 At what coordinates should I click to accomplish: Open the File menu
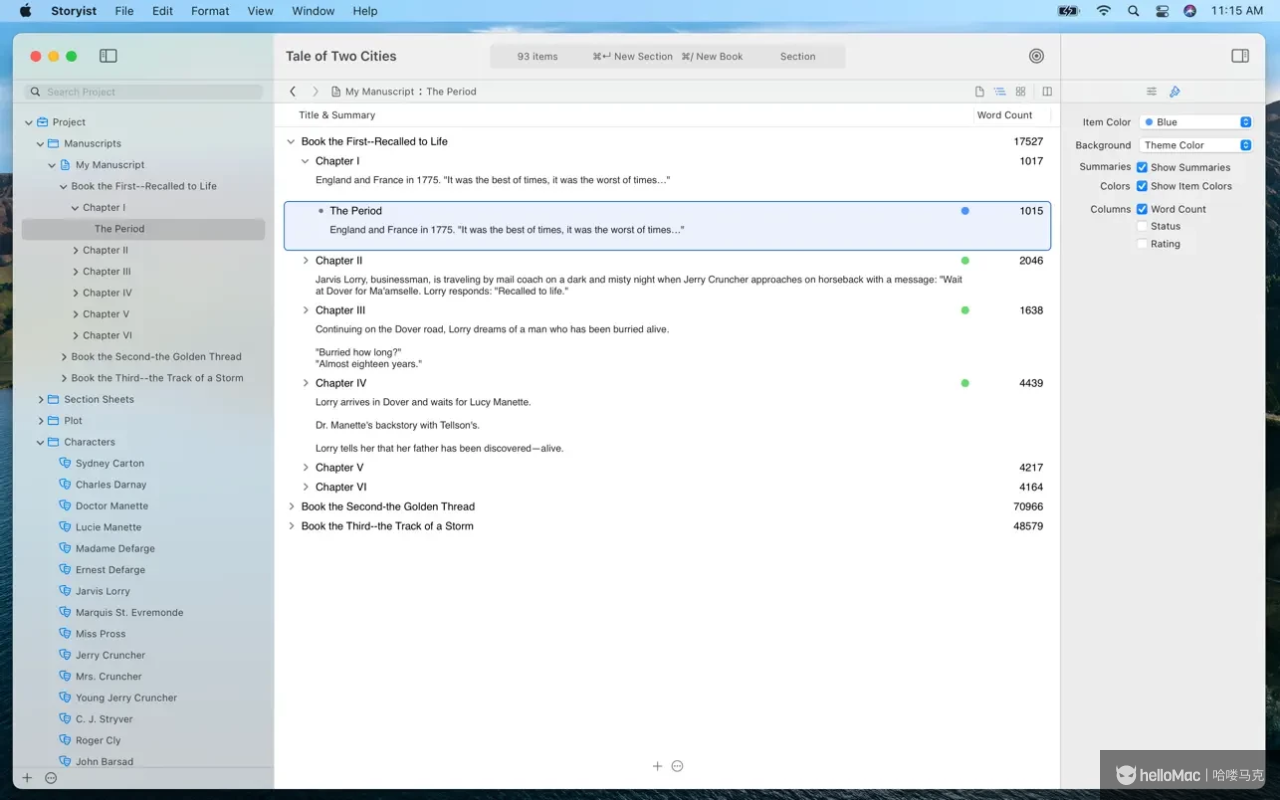pos(124,11)
